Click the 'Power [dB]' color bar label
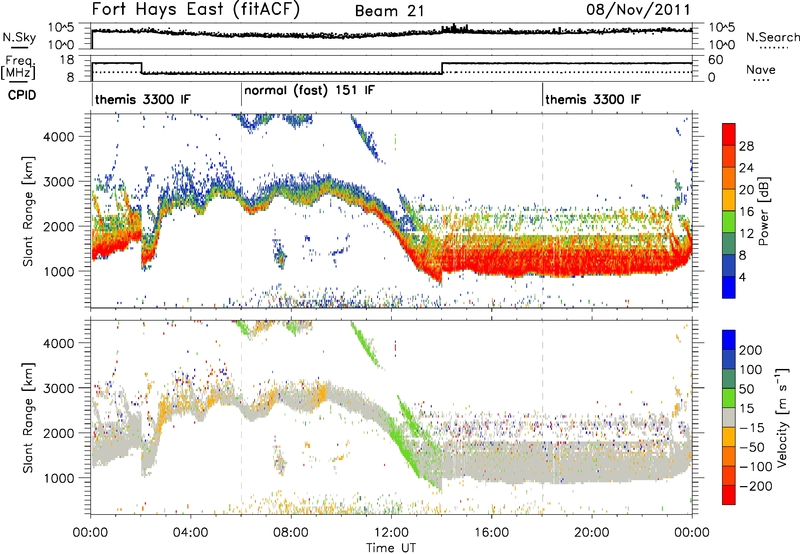 [763, 211]
